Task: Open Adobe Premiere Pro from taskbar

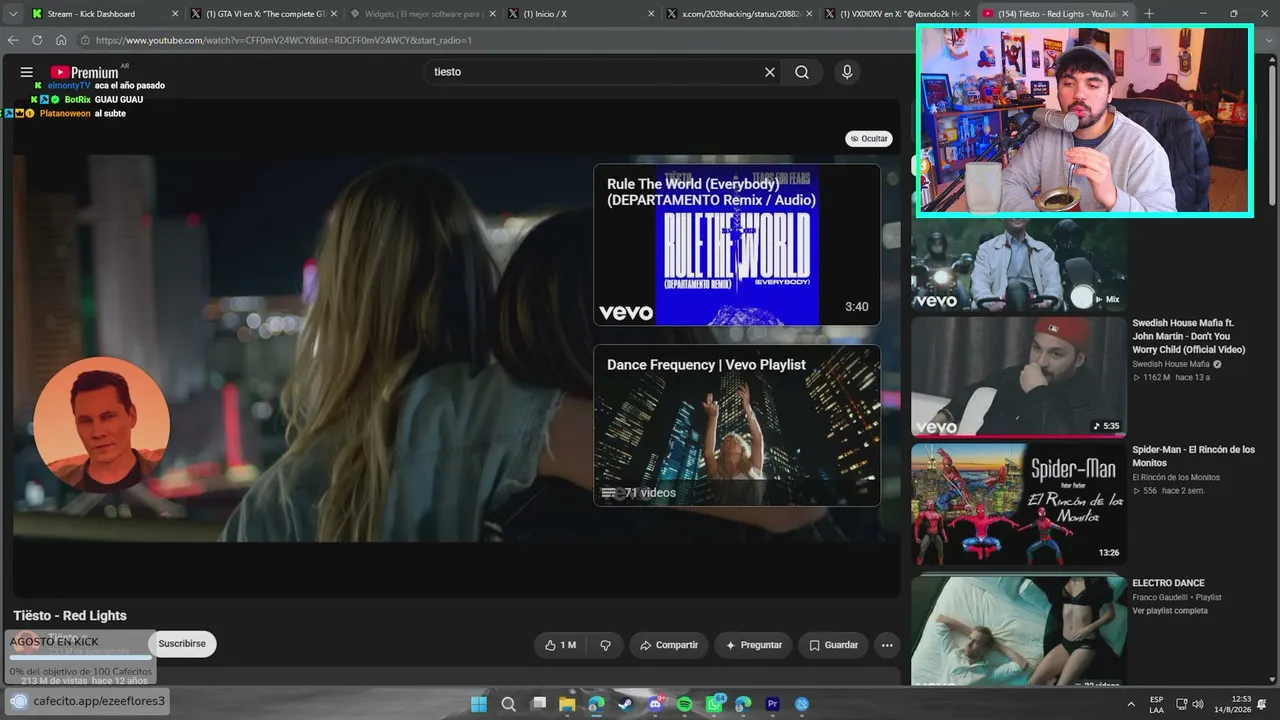Action: pyautogui.click(x=772, y=704)
